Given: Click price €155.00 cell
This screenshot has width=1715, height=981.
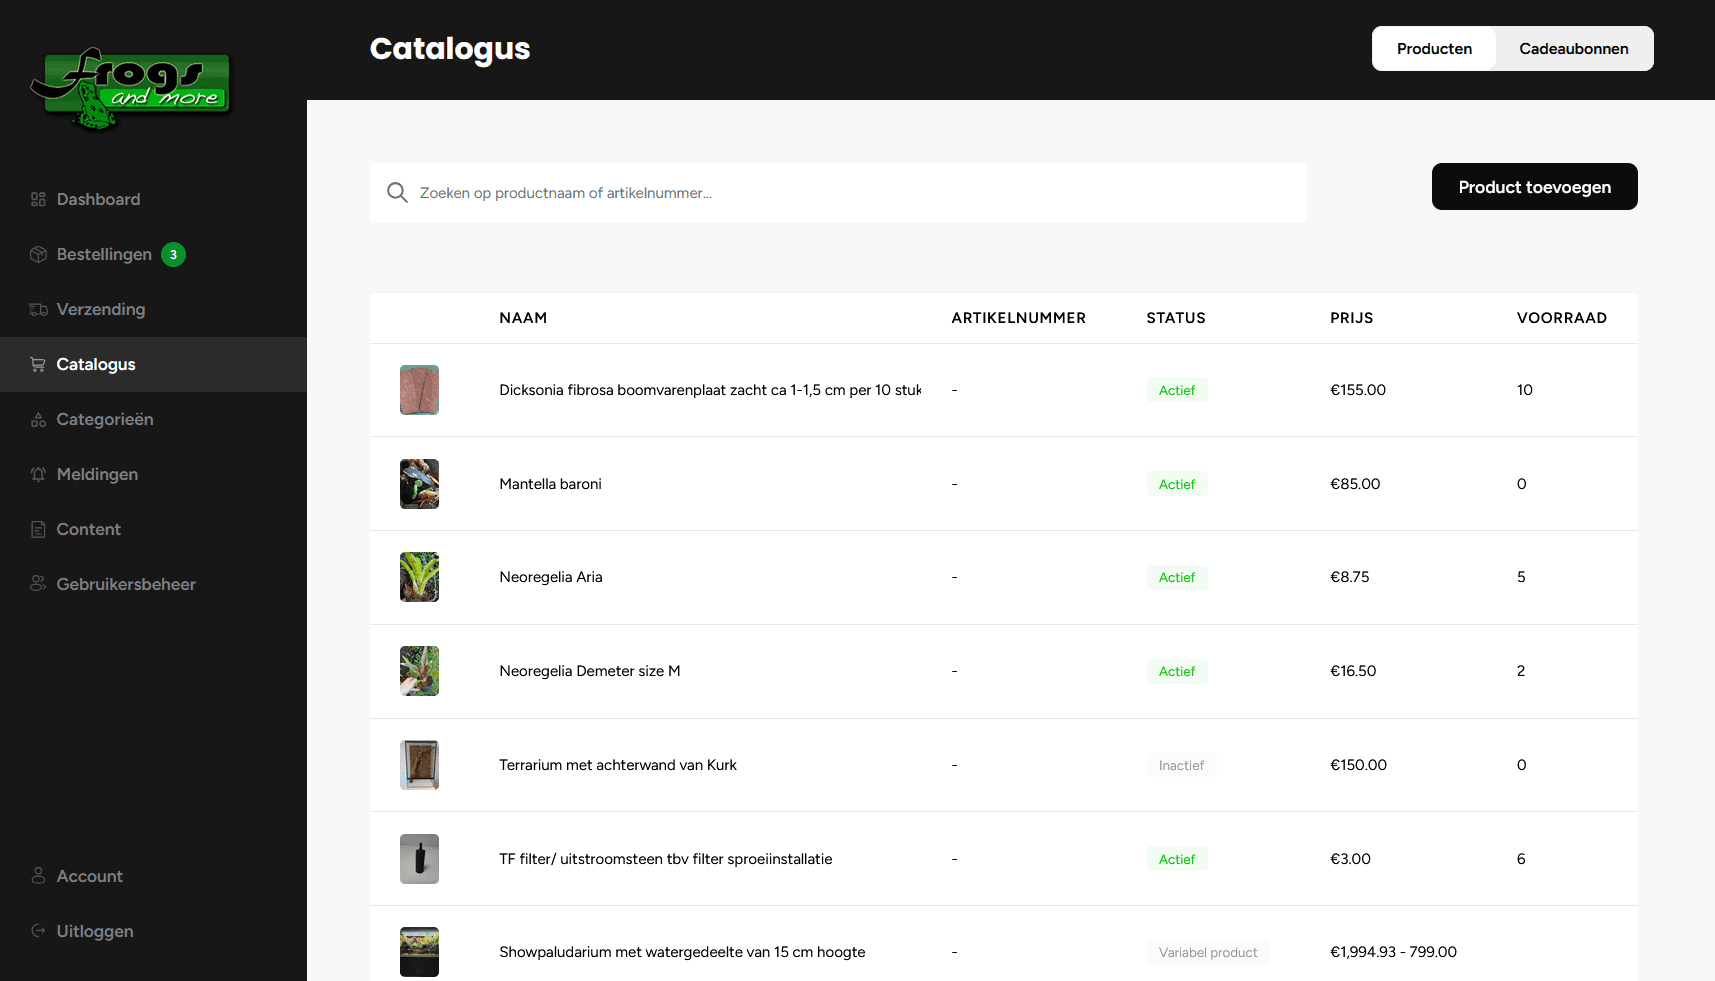Looking at the screenshot, I should (x=1358, y=390).
